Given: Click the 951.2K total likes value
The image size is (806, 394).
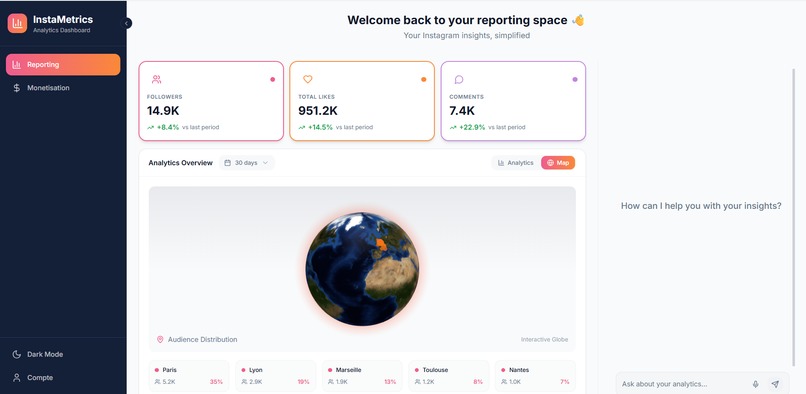Looking at the screenshot, I should pyautogui.click(x=318, y=111).
